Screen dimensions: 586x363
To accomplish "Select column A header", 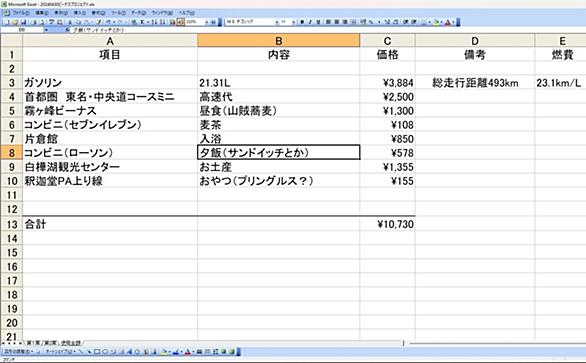I will [110, 40].
